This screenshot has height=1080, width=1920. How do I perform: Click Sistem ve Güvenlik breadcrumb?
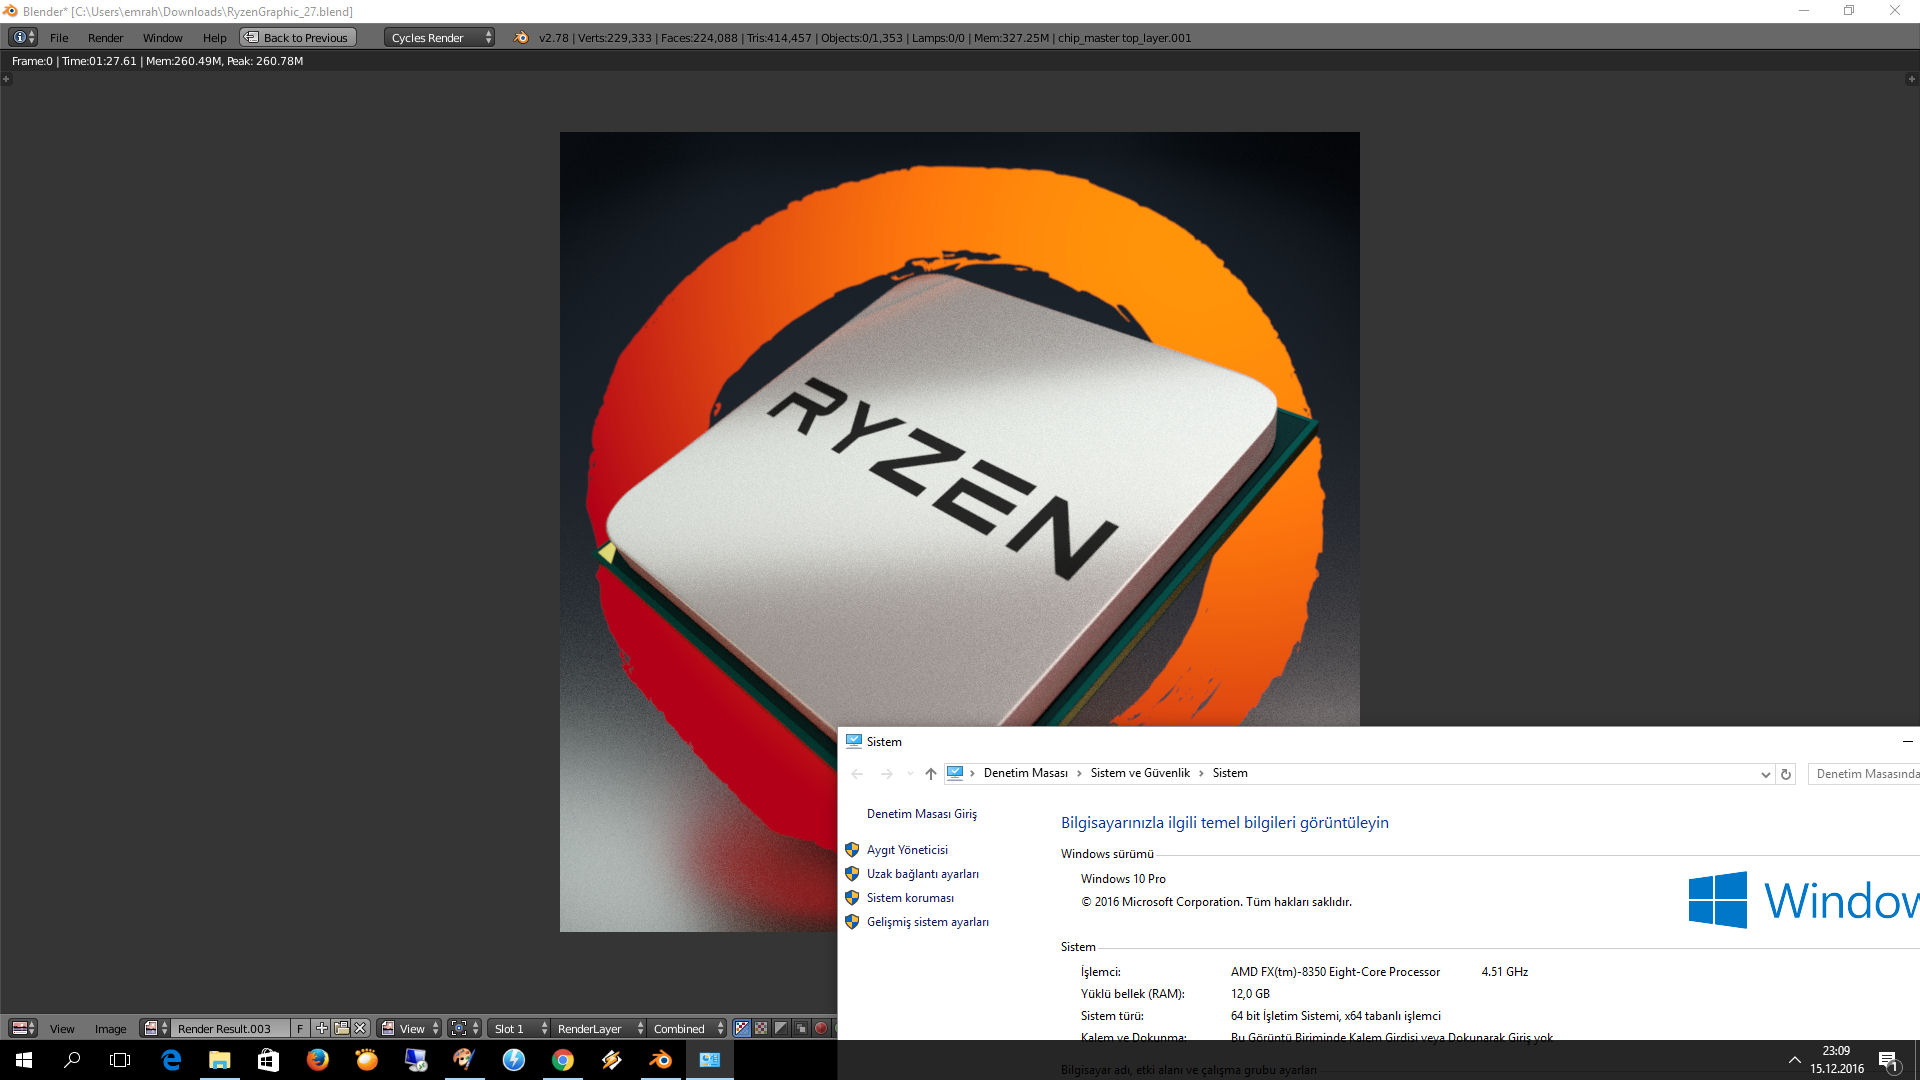click(x=1140, y=773)
